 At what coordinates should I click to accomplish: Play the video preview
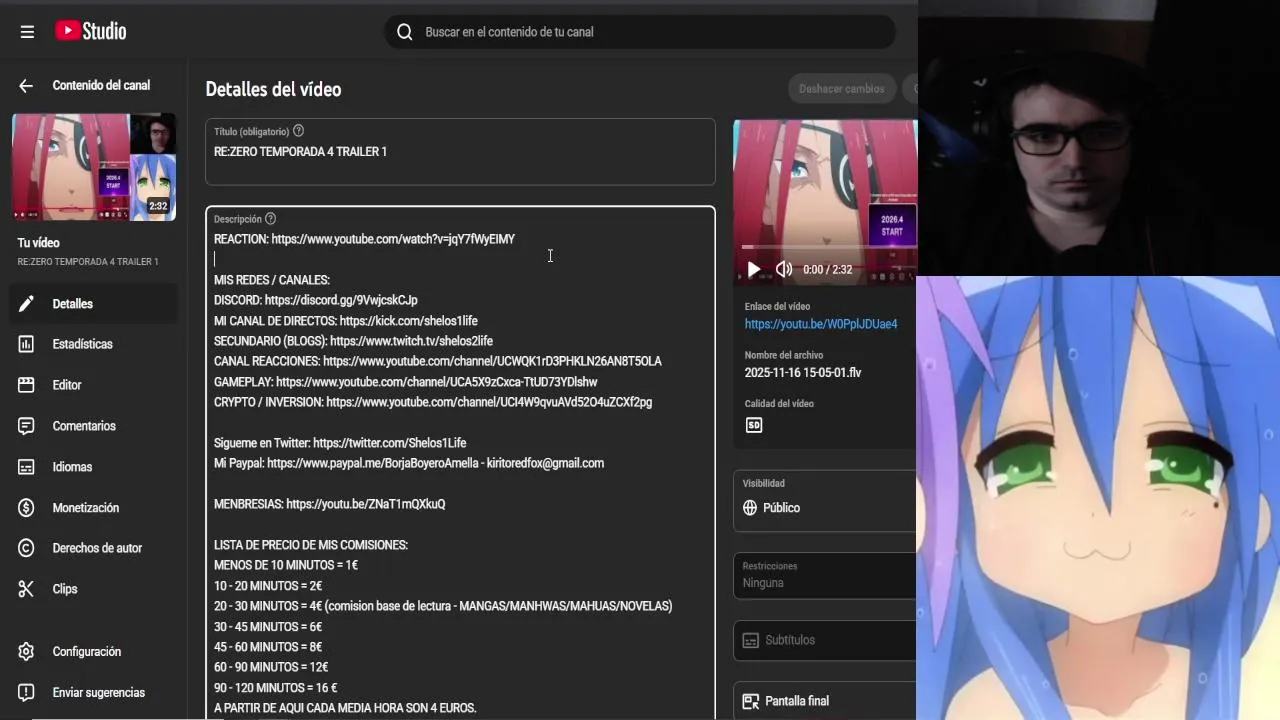(x=754, y=269)
